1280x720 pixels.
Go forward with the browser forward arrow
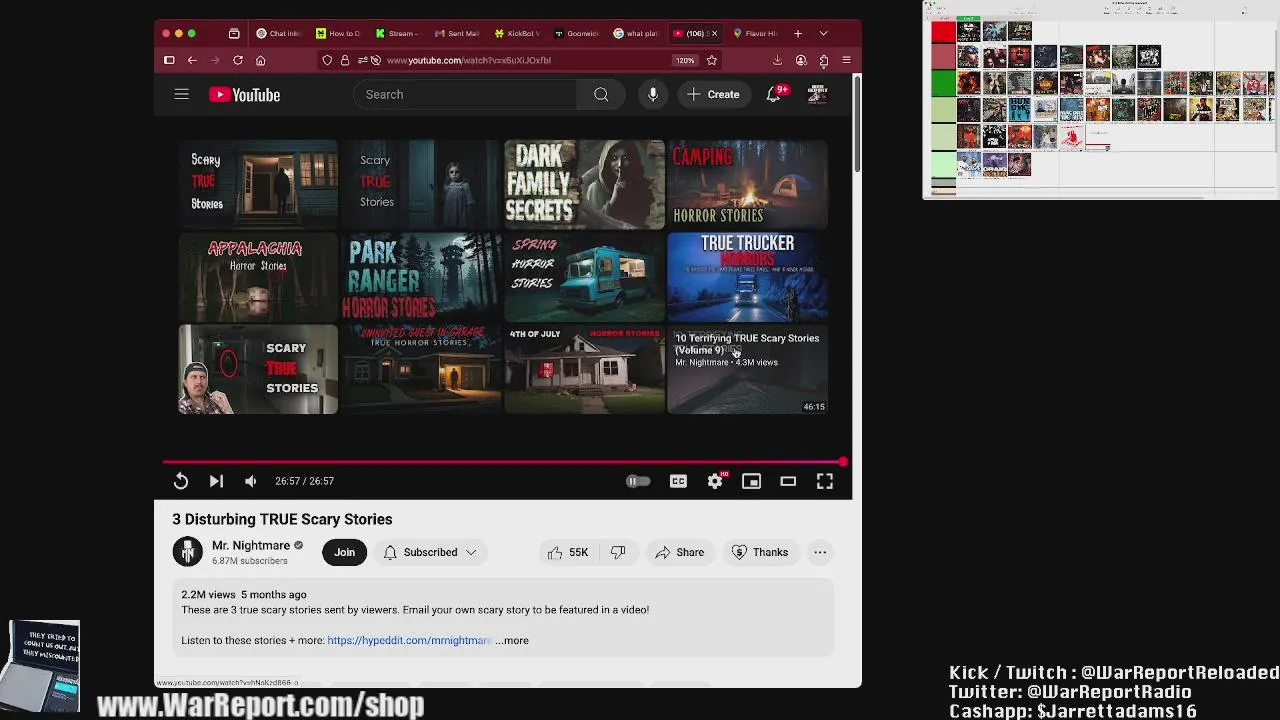(x=214, y=60)
